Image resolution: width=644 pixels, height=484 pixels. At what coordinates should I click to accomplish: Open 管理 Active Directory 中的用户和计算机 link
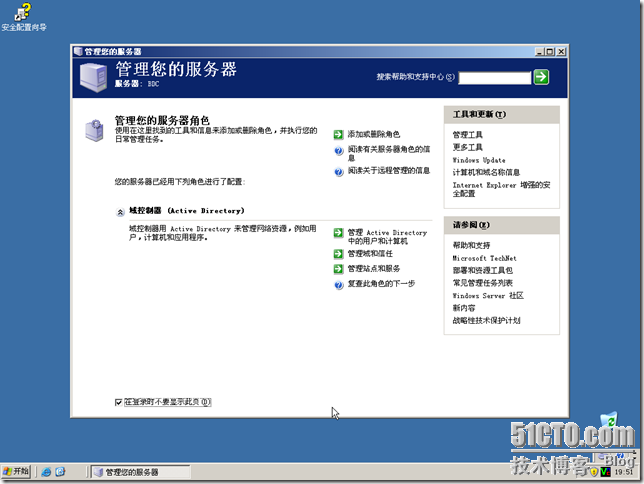tap(387, 237)
